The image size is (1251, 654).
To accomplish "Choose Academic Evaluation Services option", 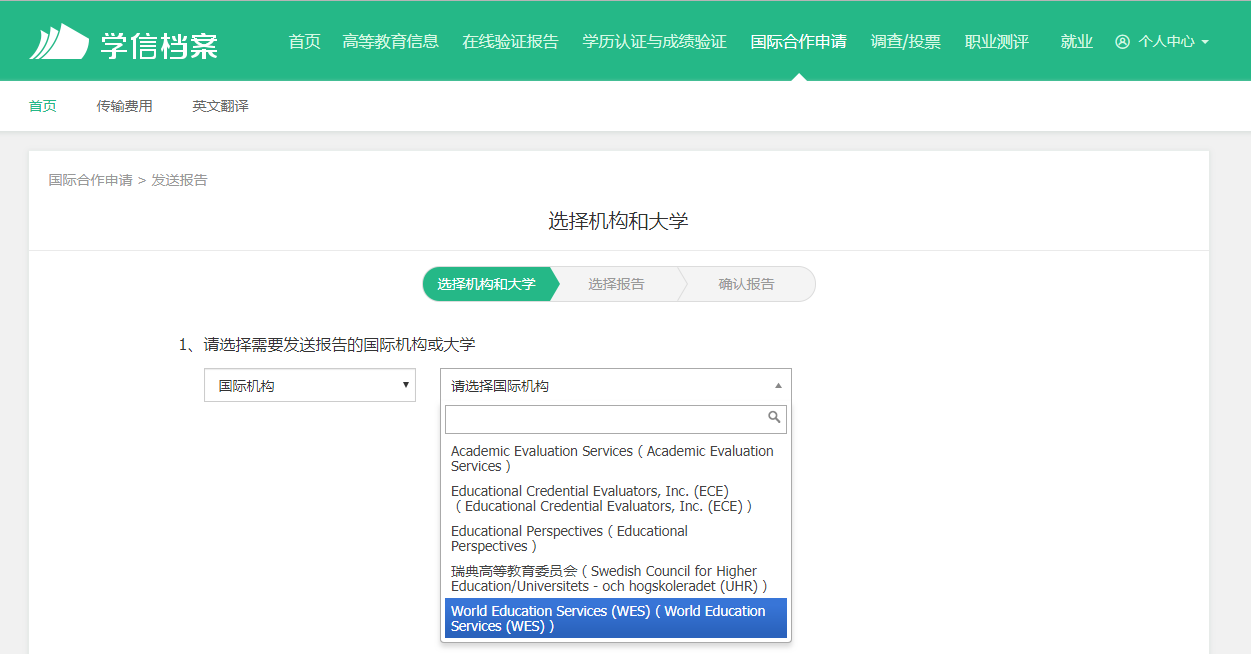I will [x=616, y=459].
